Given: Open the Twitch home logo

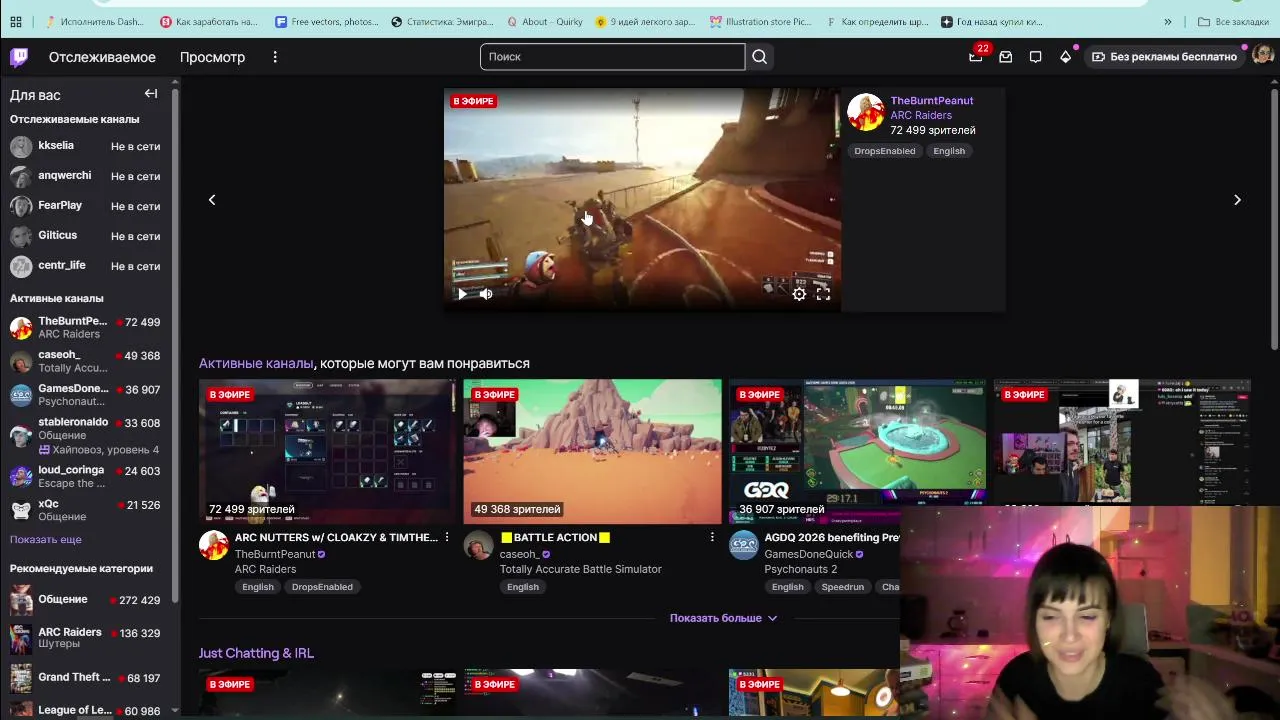Looking at the screenshot, I should click(20, 57).
